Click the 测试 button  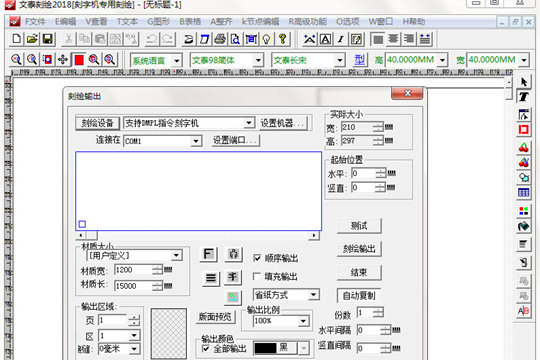point(359,226)
